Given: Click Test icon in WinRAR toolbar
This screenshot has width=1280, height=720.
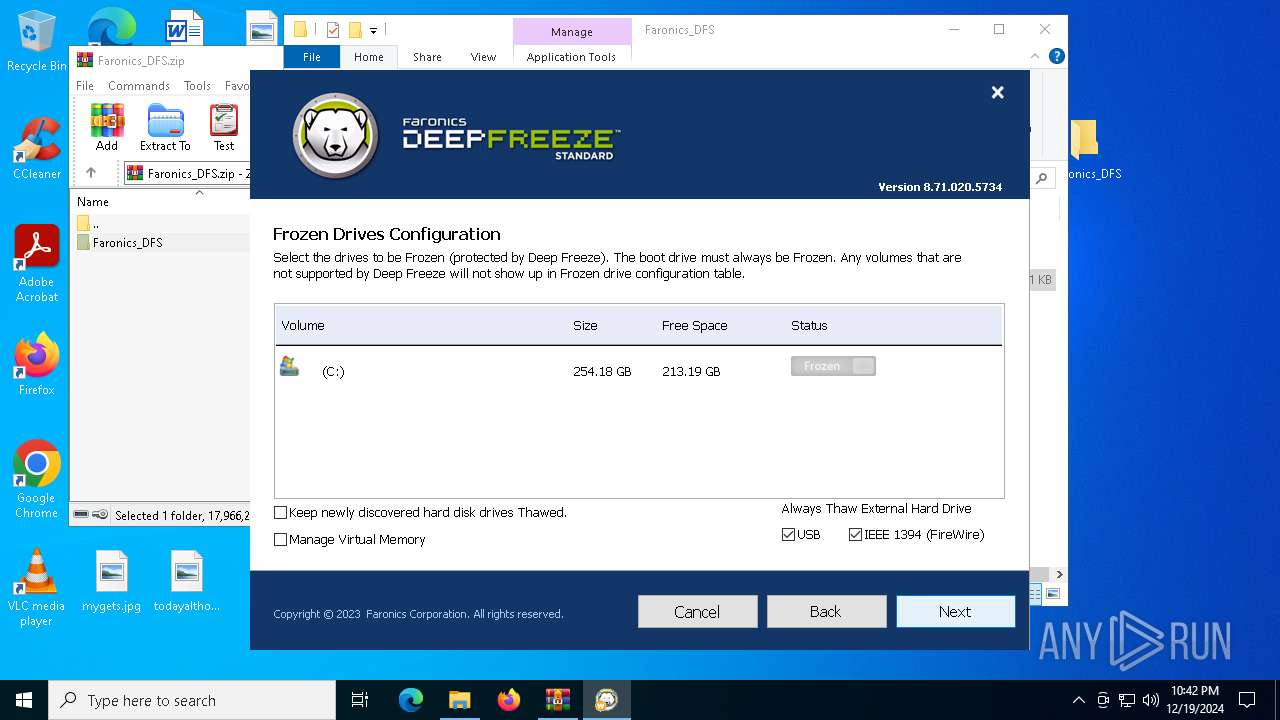Looking at the screenshot, I should click(224, 128).
